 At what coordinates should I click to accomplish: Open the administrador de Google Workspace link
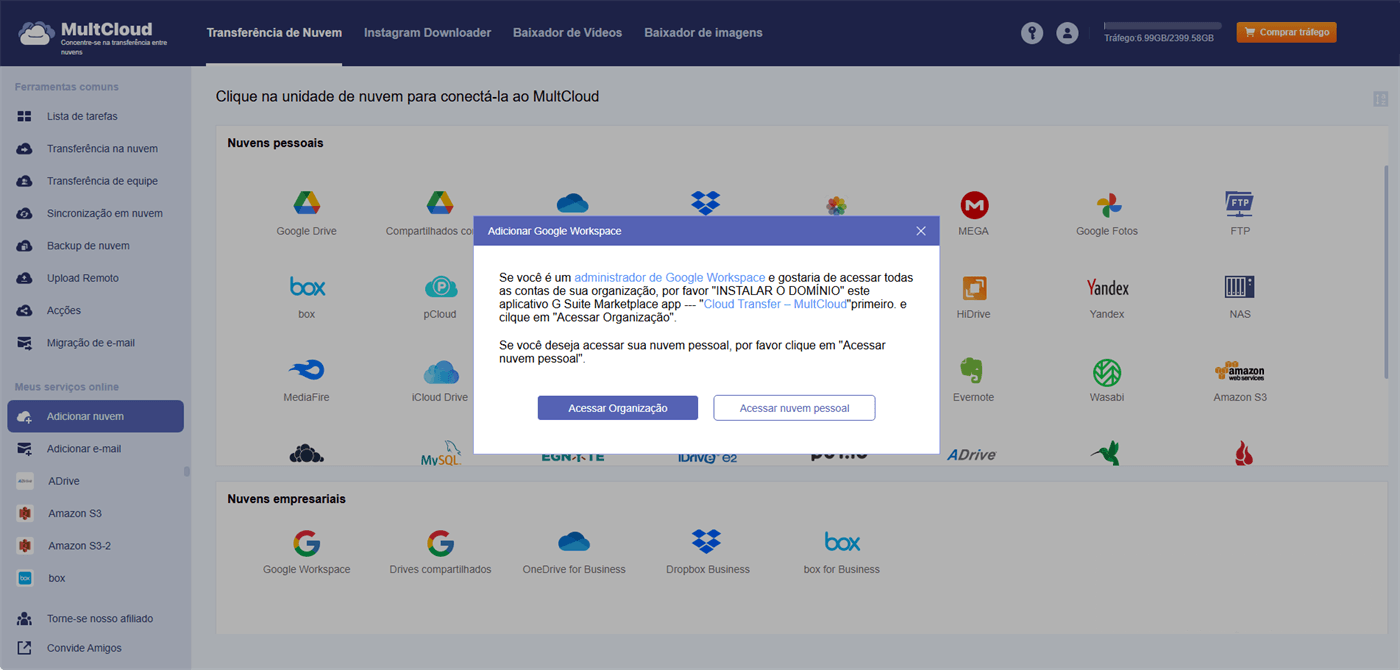point(670,277)
